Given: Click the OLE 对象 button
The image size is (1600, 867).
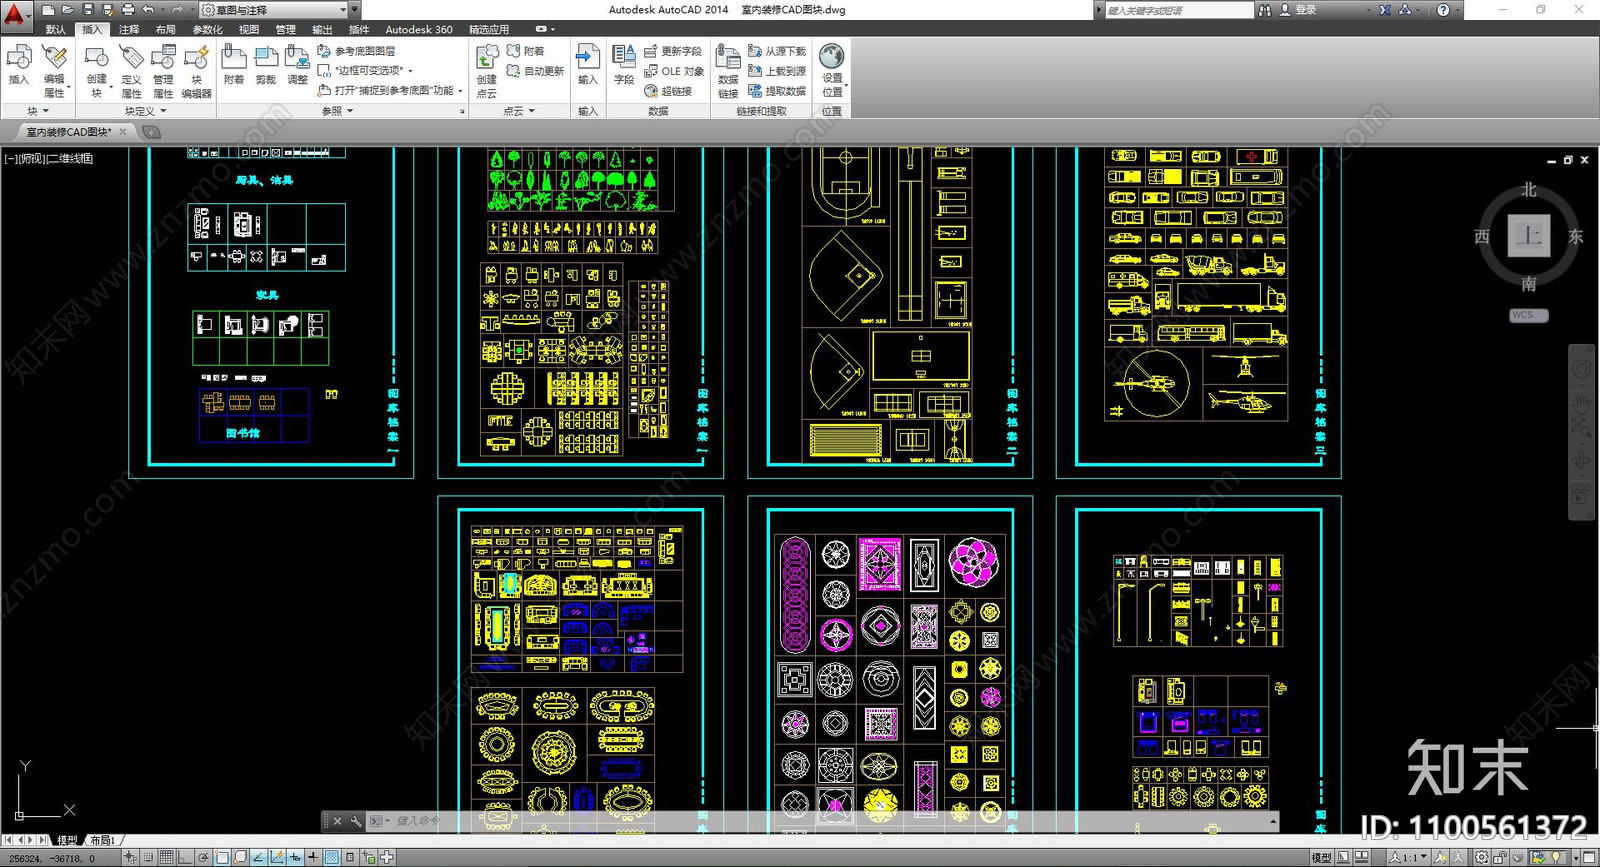Looking at the screenshot, I should tap(674, 71).
